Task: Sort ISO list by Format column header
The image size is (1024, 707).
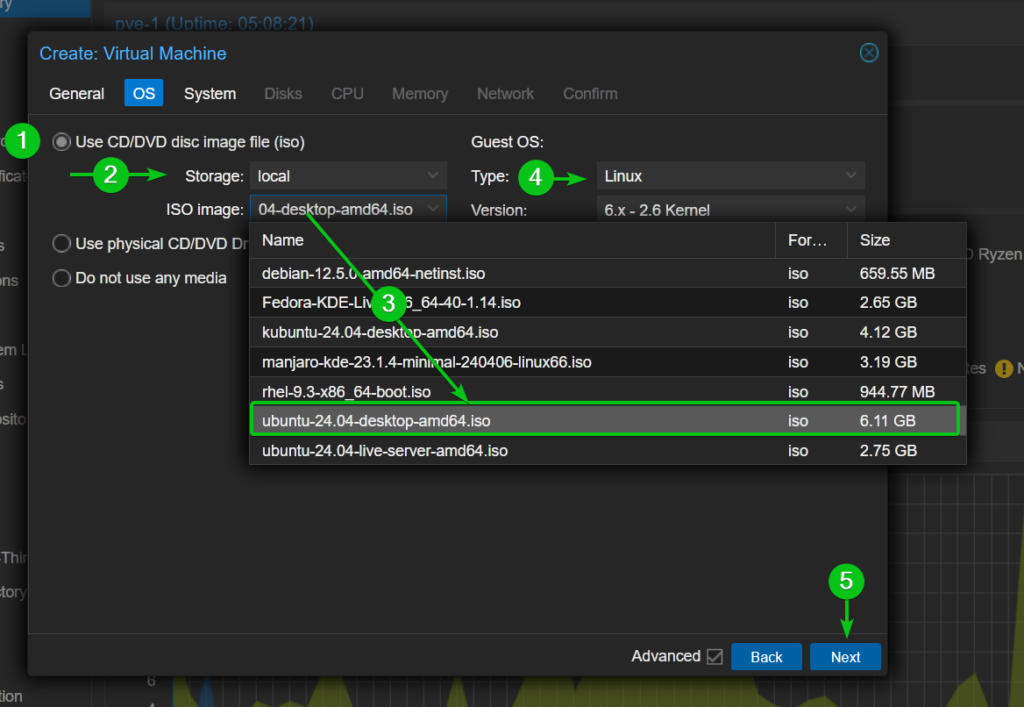Action: (811, 240)
